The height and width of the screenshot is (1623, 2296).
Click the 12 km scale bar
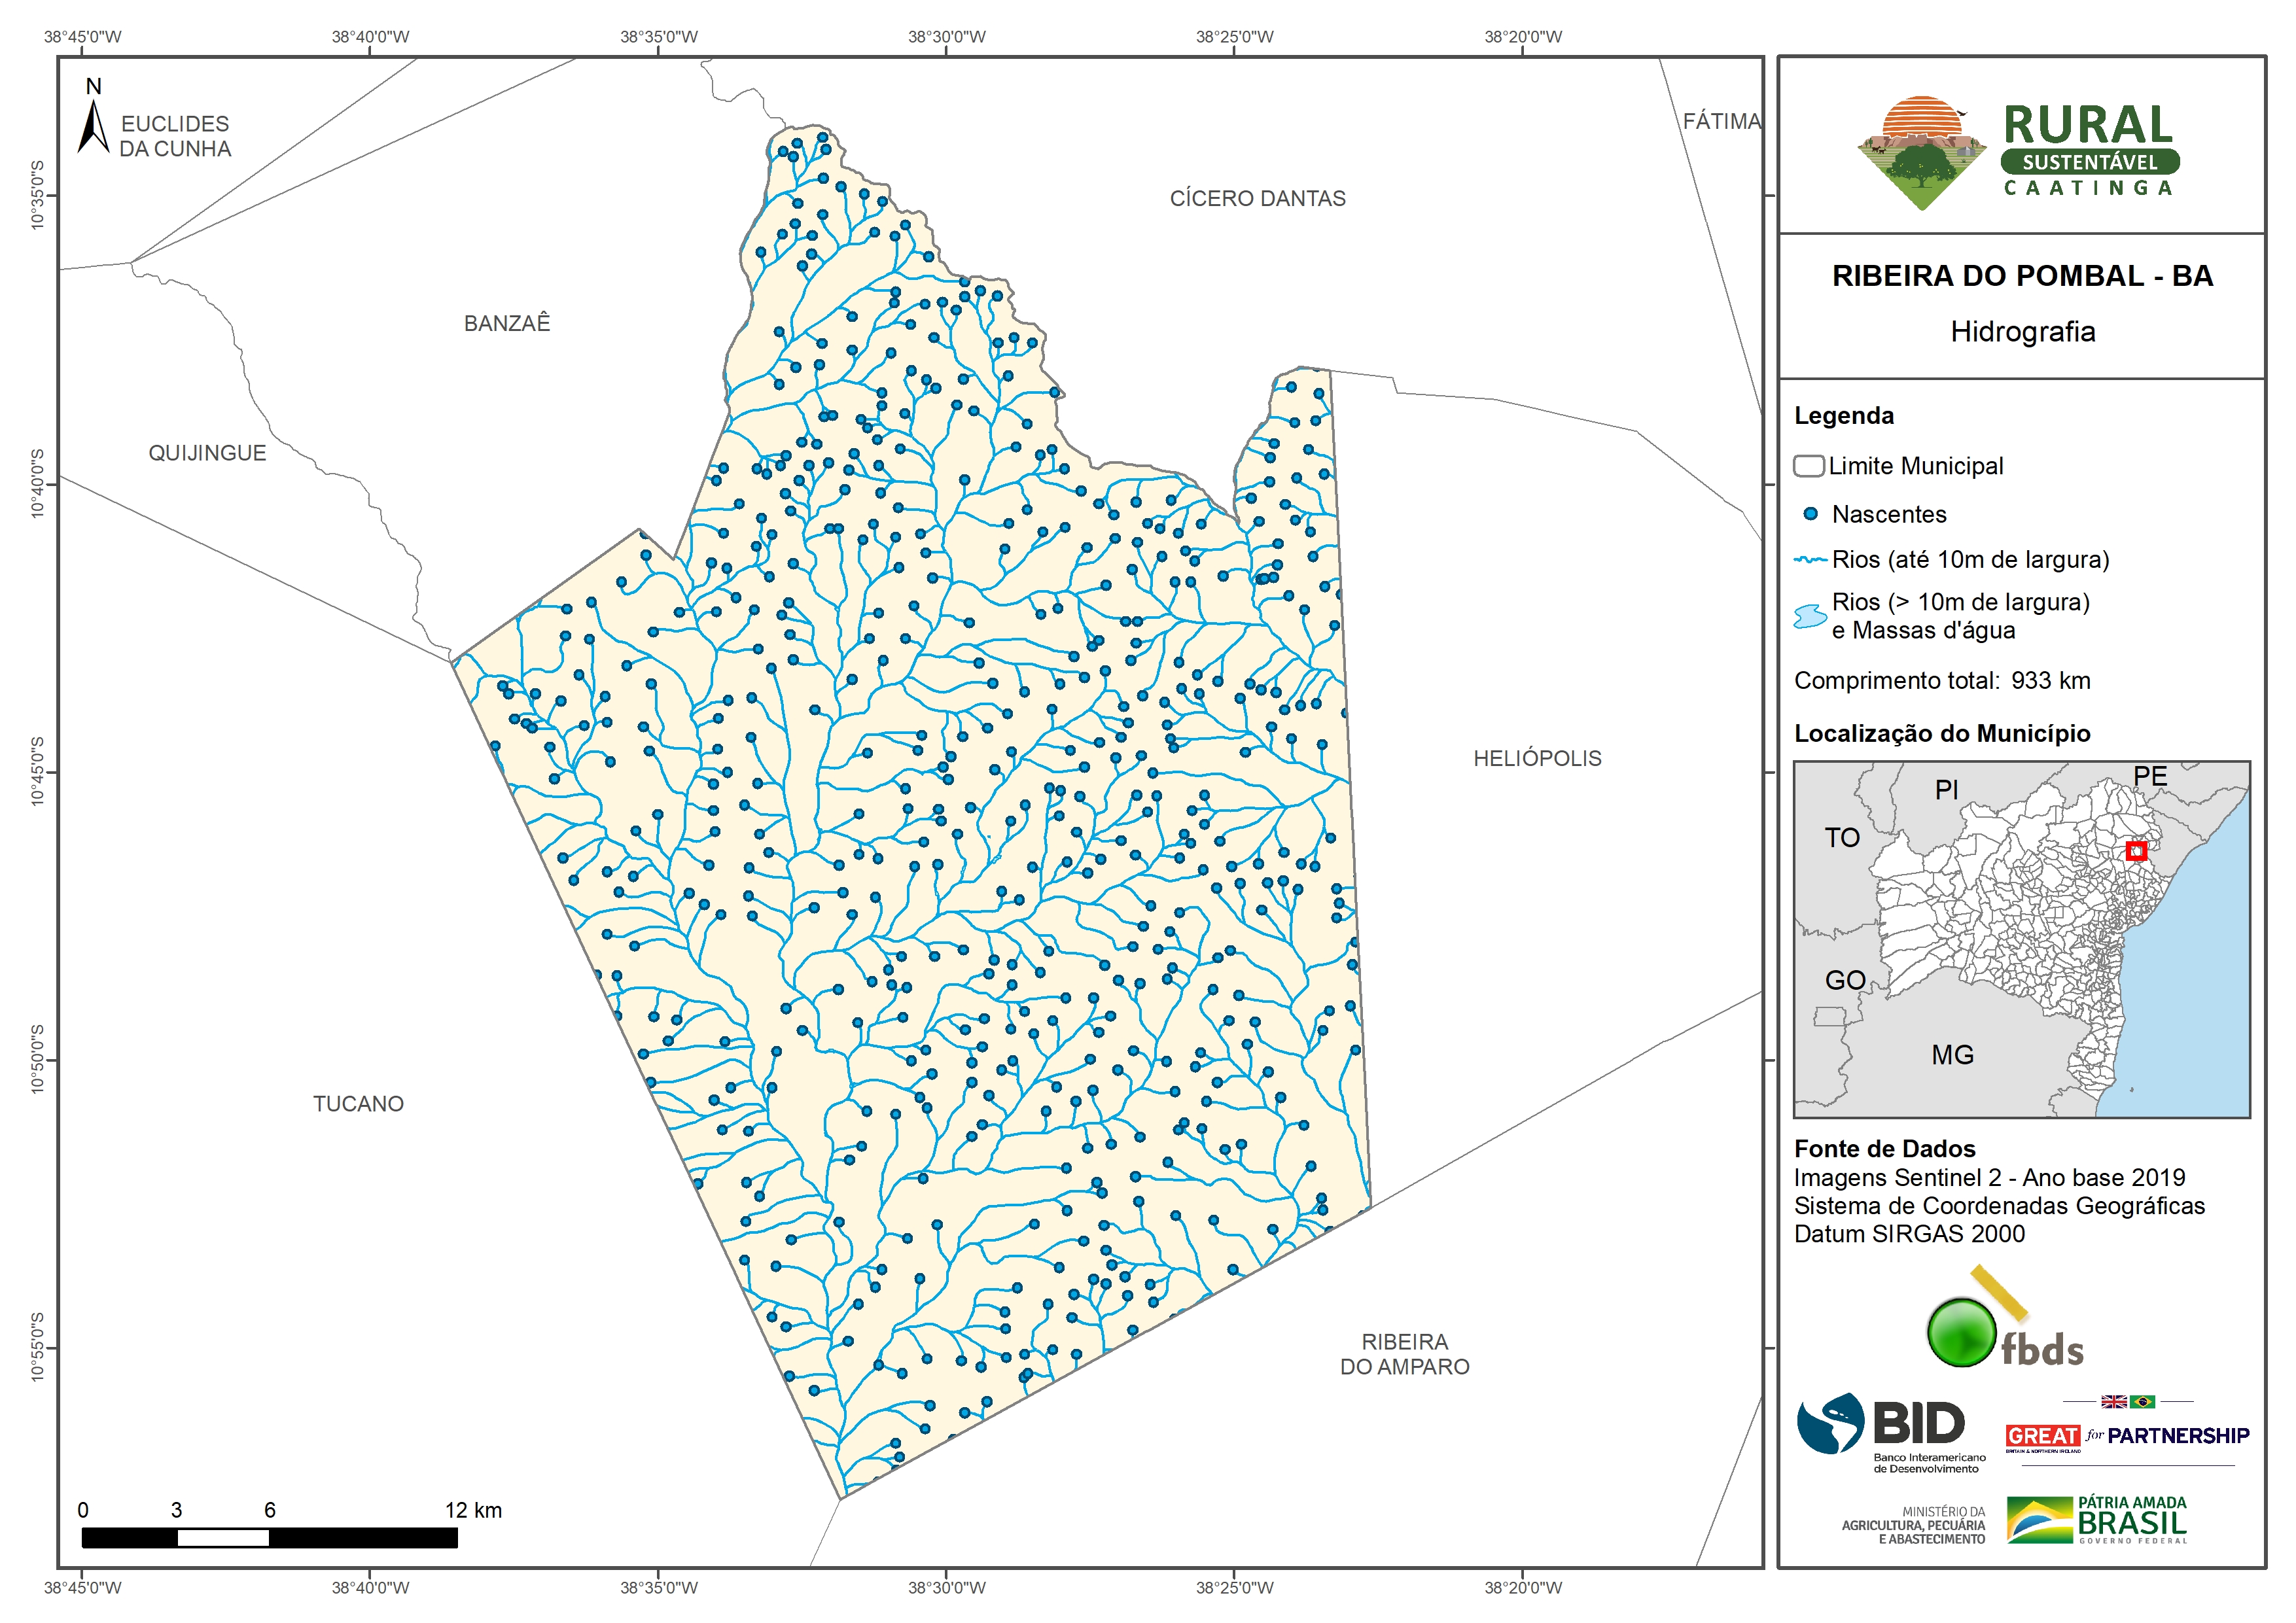pyautogui.click(x=269, y=1538)
